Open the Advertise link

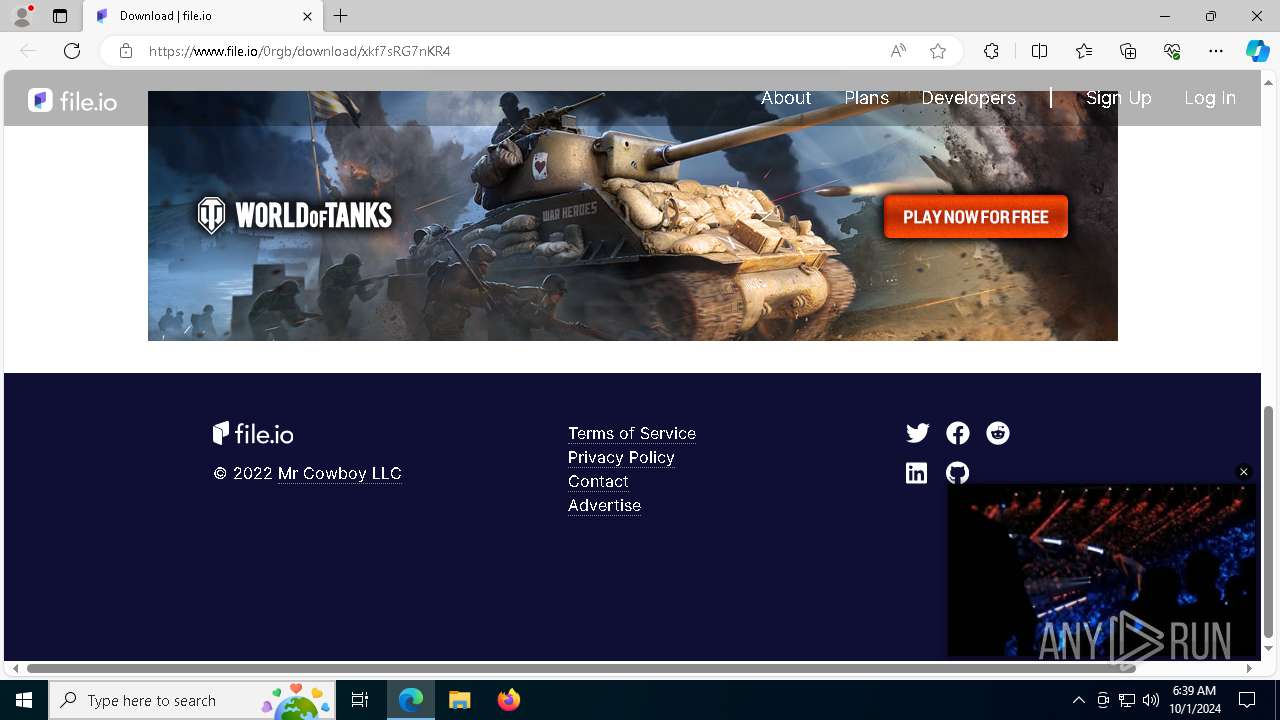(604, 505)
